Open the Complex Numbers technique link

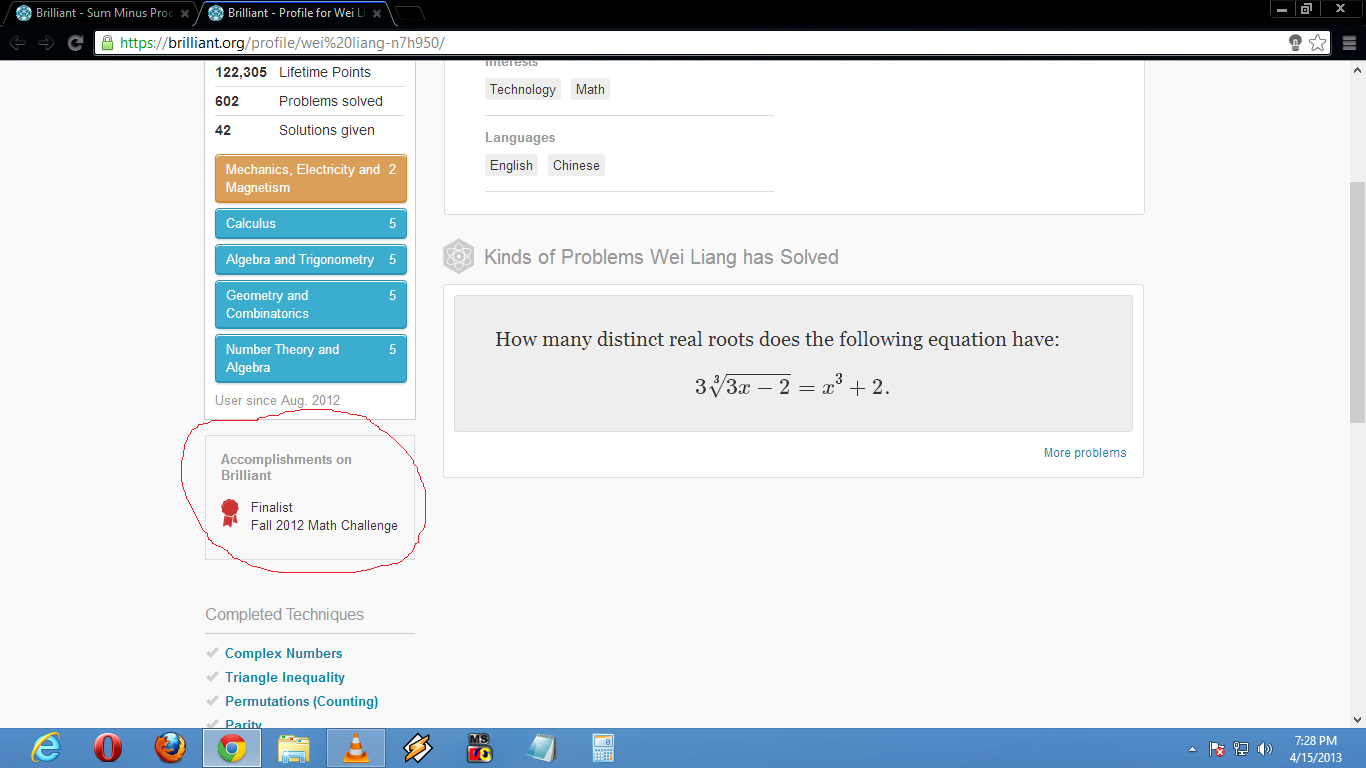pyautogui.click(x=284, y=653)
